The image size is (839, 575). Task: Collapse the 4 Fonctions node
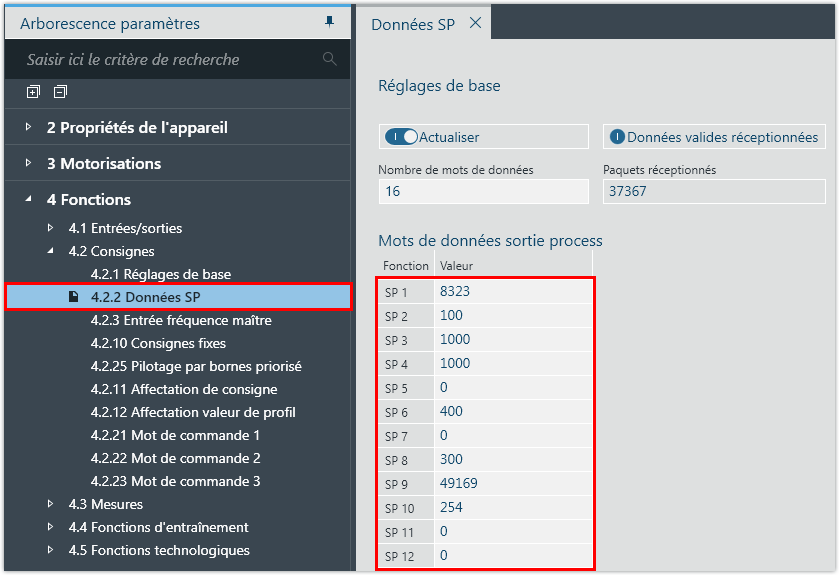coord(29,199)
